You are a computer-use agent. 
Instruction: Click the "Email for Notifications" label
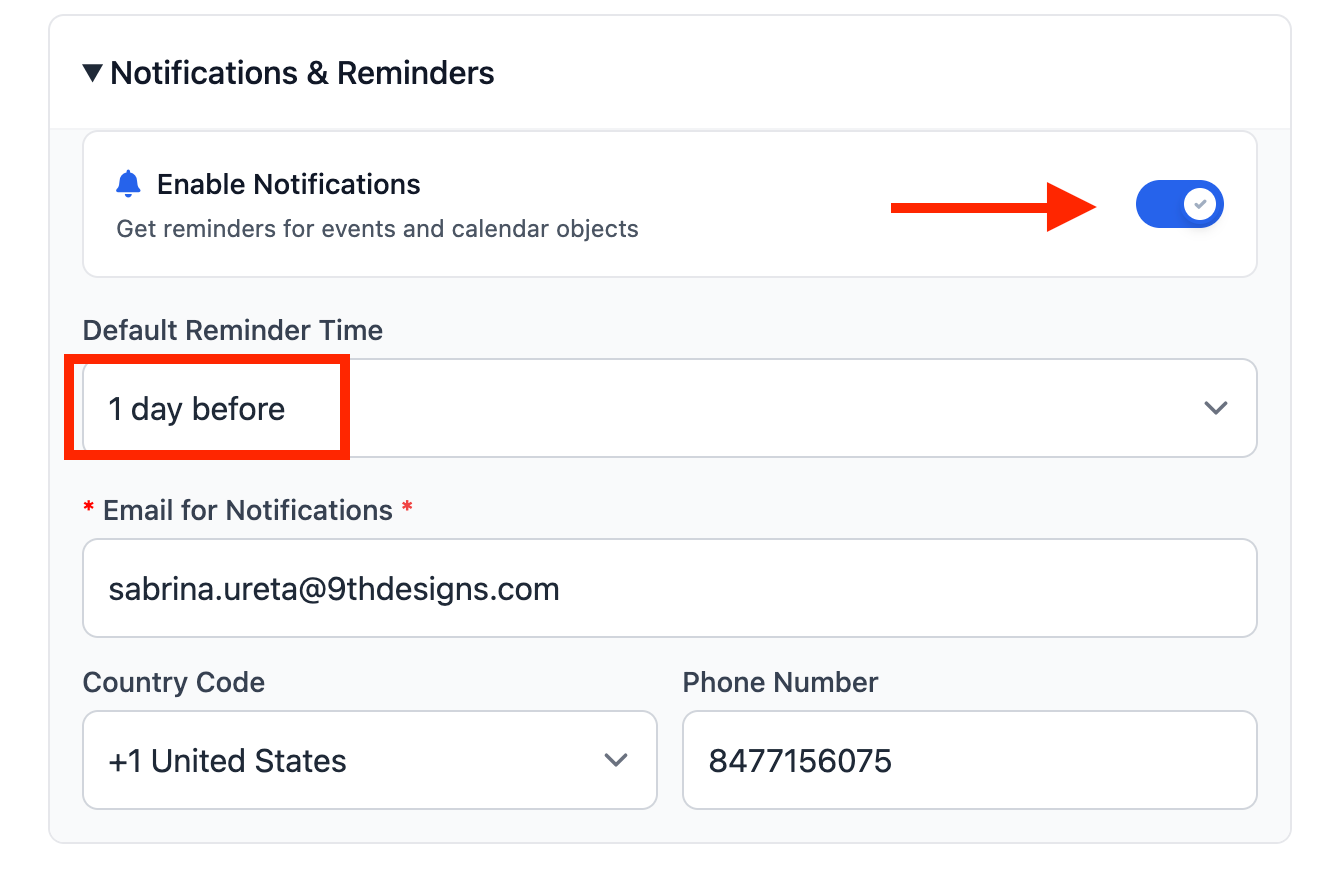tap(248, 510)
